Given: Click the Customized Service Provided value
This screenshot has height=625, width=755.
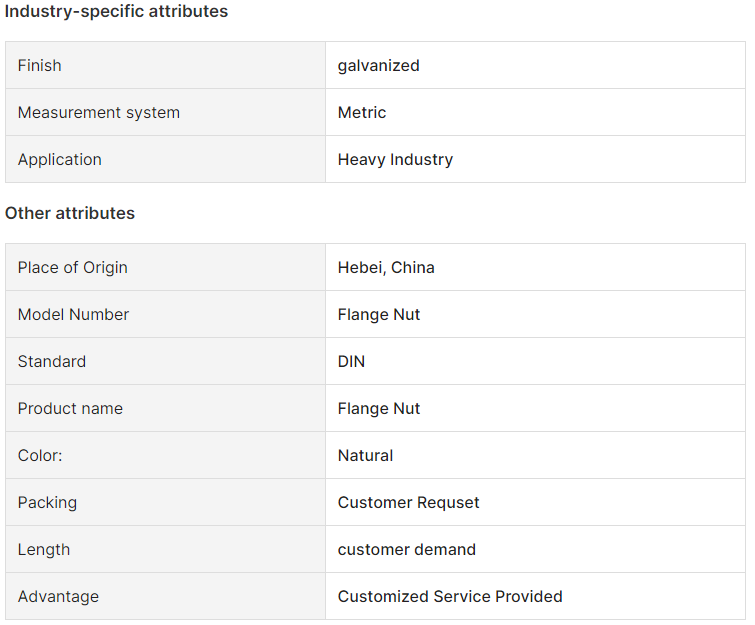Looking at the screenshot, I should (450, 596).
